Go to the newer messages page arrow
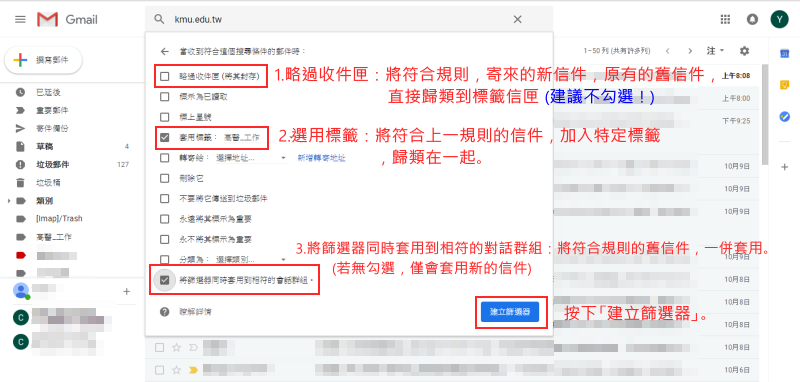800x382 pixels. pos(667,51)
